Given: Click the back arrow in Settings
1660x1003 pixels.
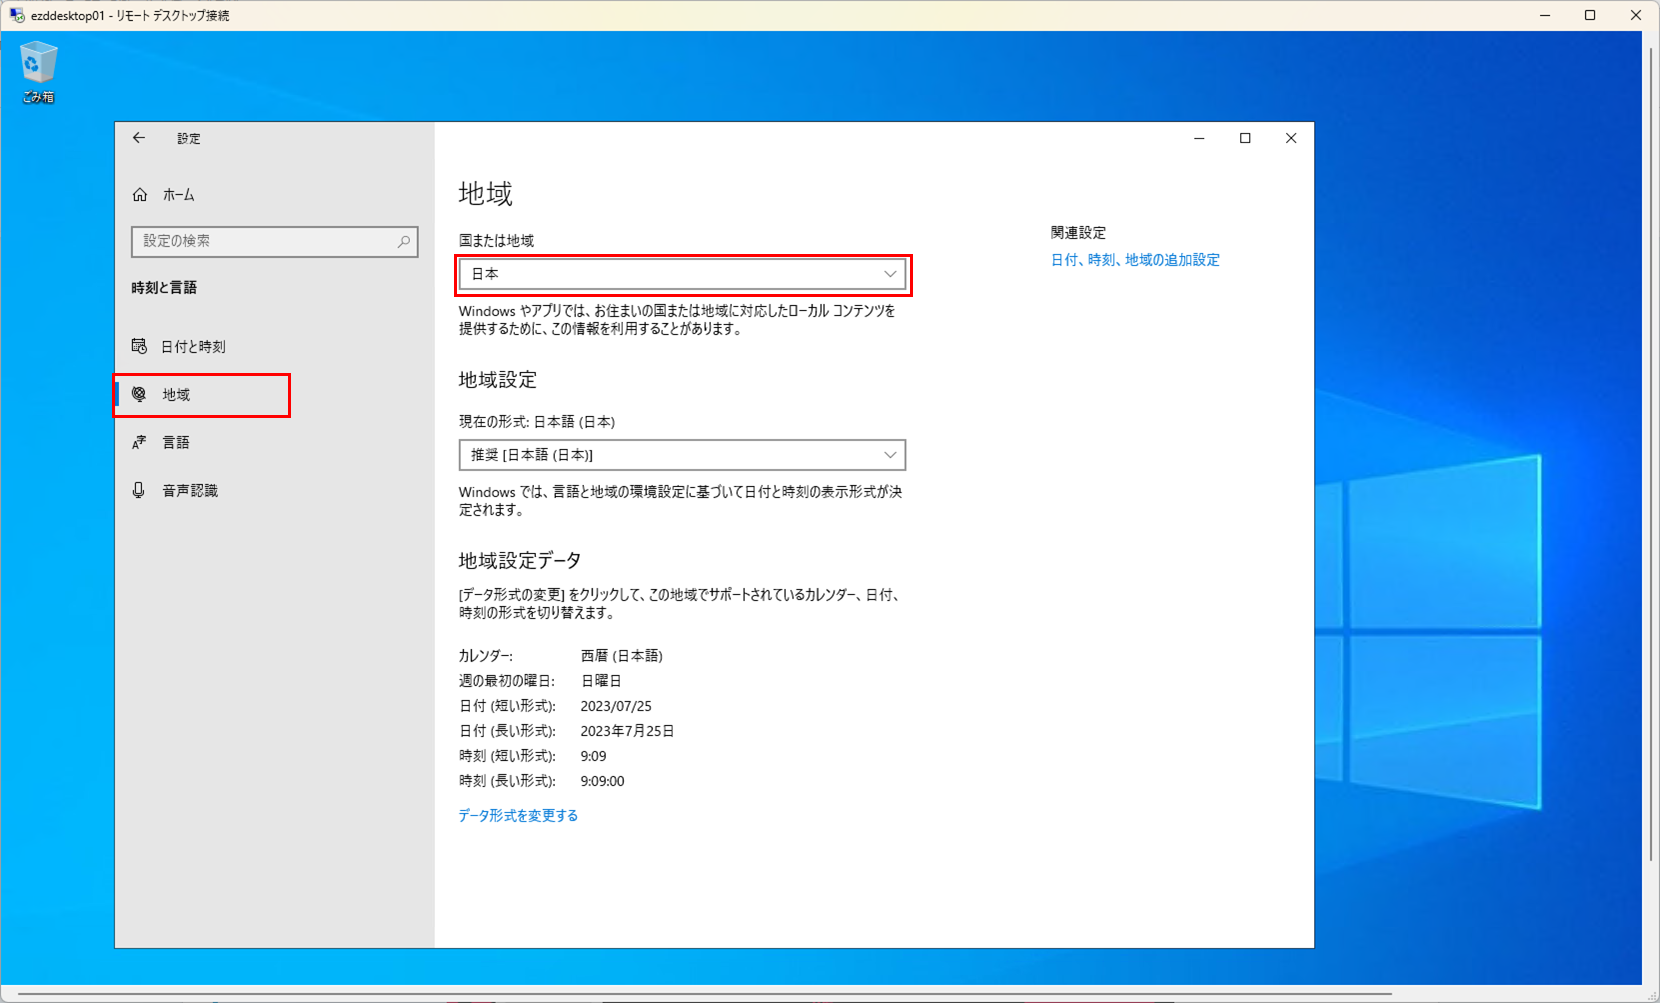Looking at the screenshot, I should click(139, 137).
